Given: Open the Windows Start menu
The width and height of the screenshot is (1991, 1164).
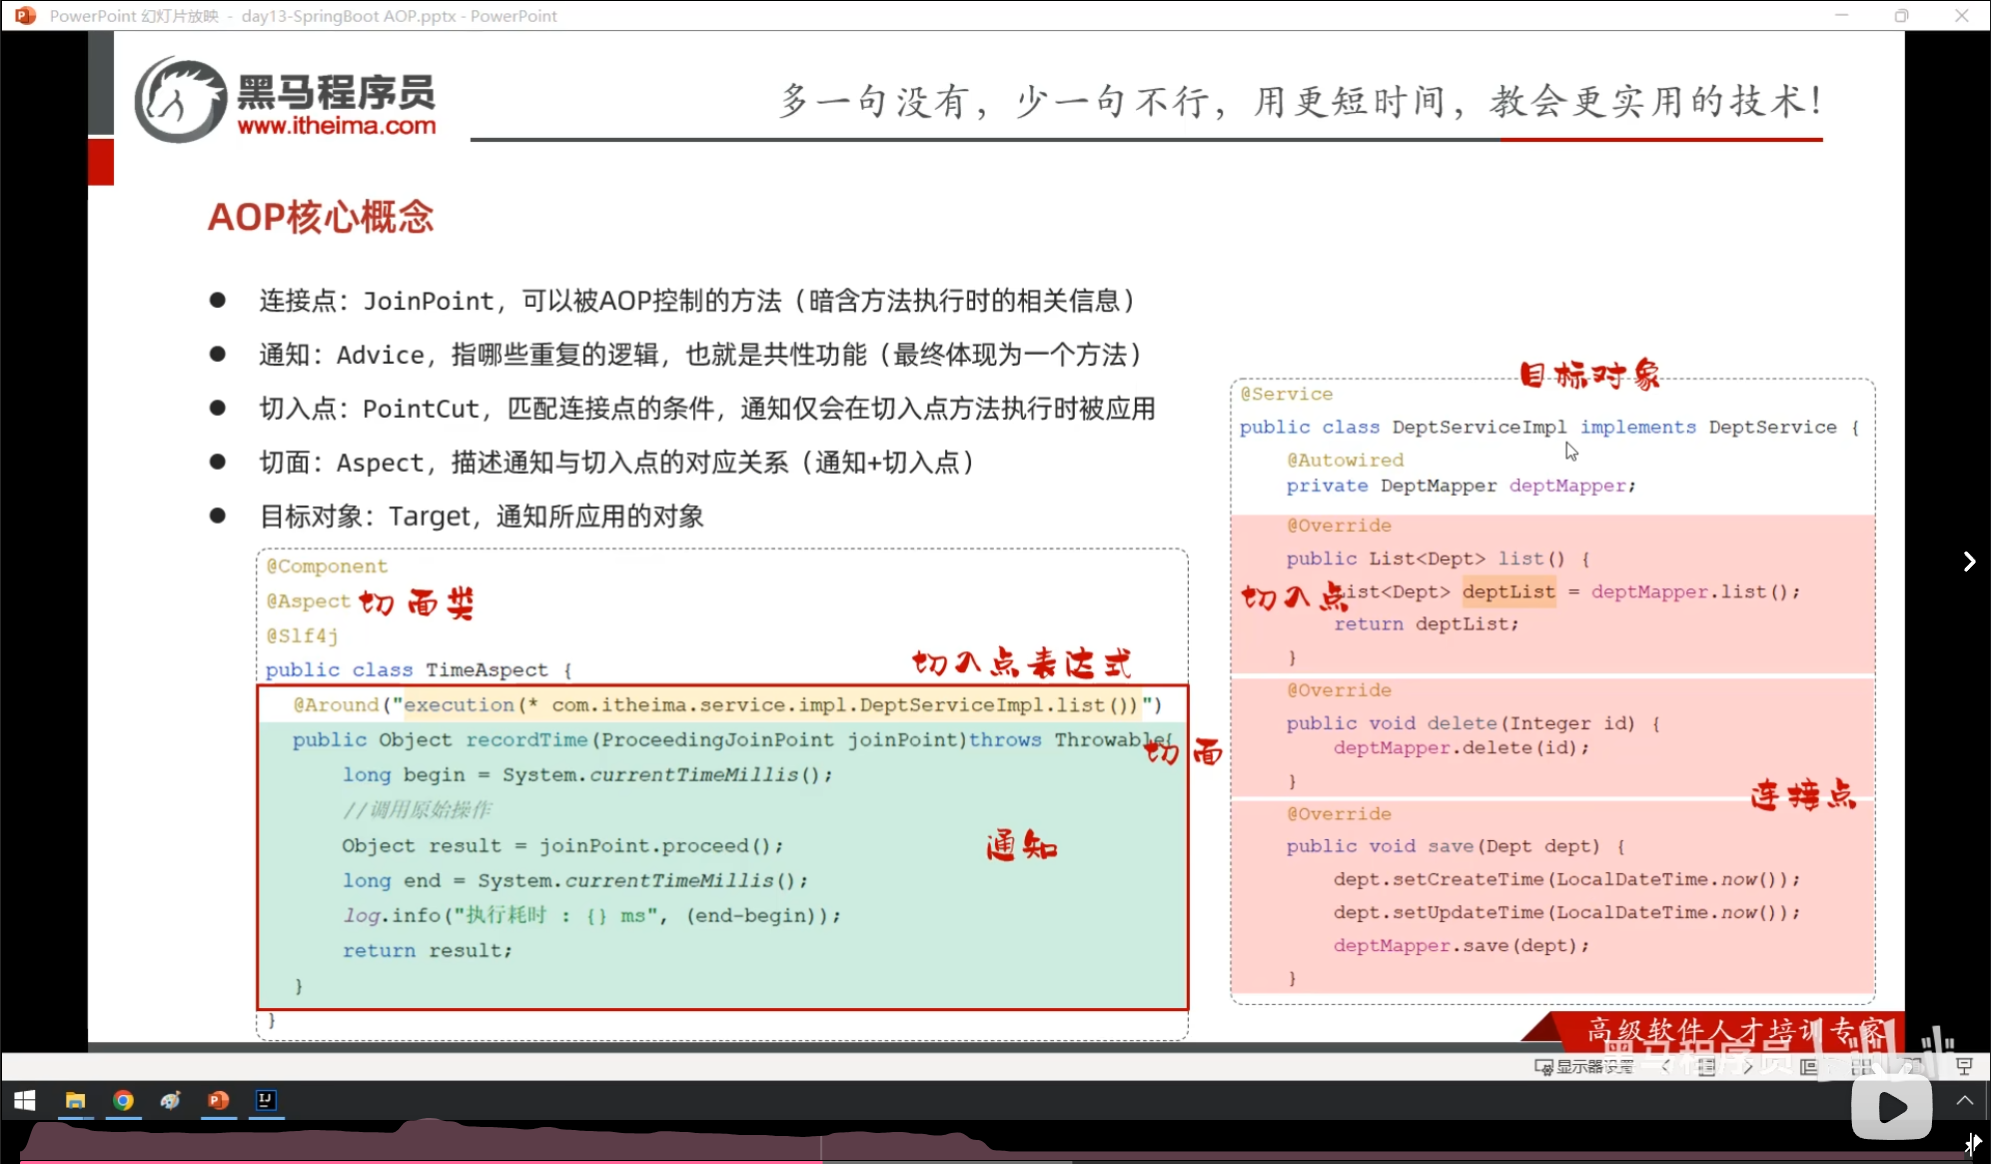Looking at the screenshot, I should coord(25,1101).
